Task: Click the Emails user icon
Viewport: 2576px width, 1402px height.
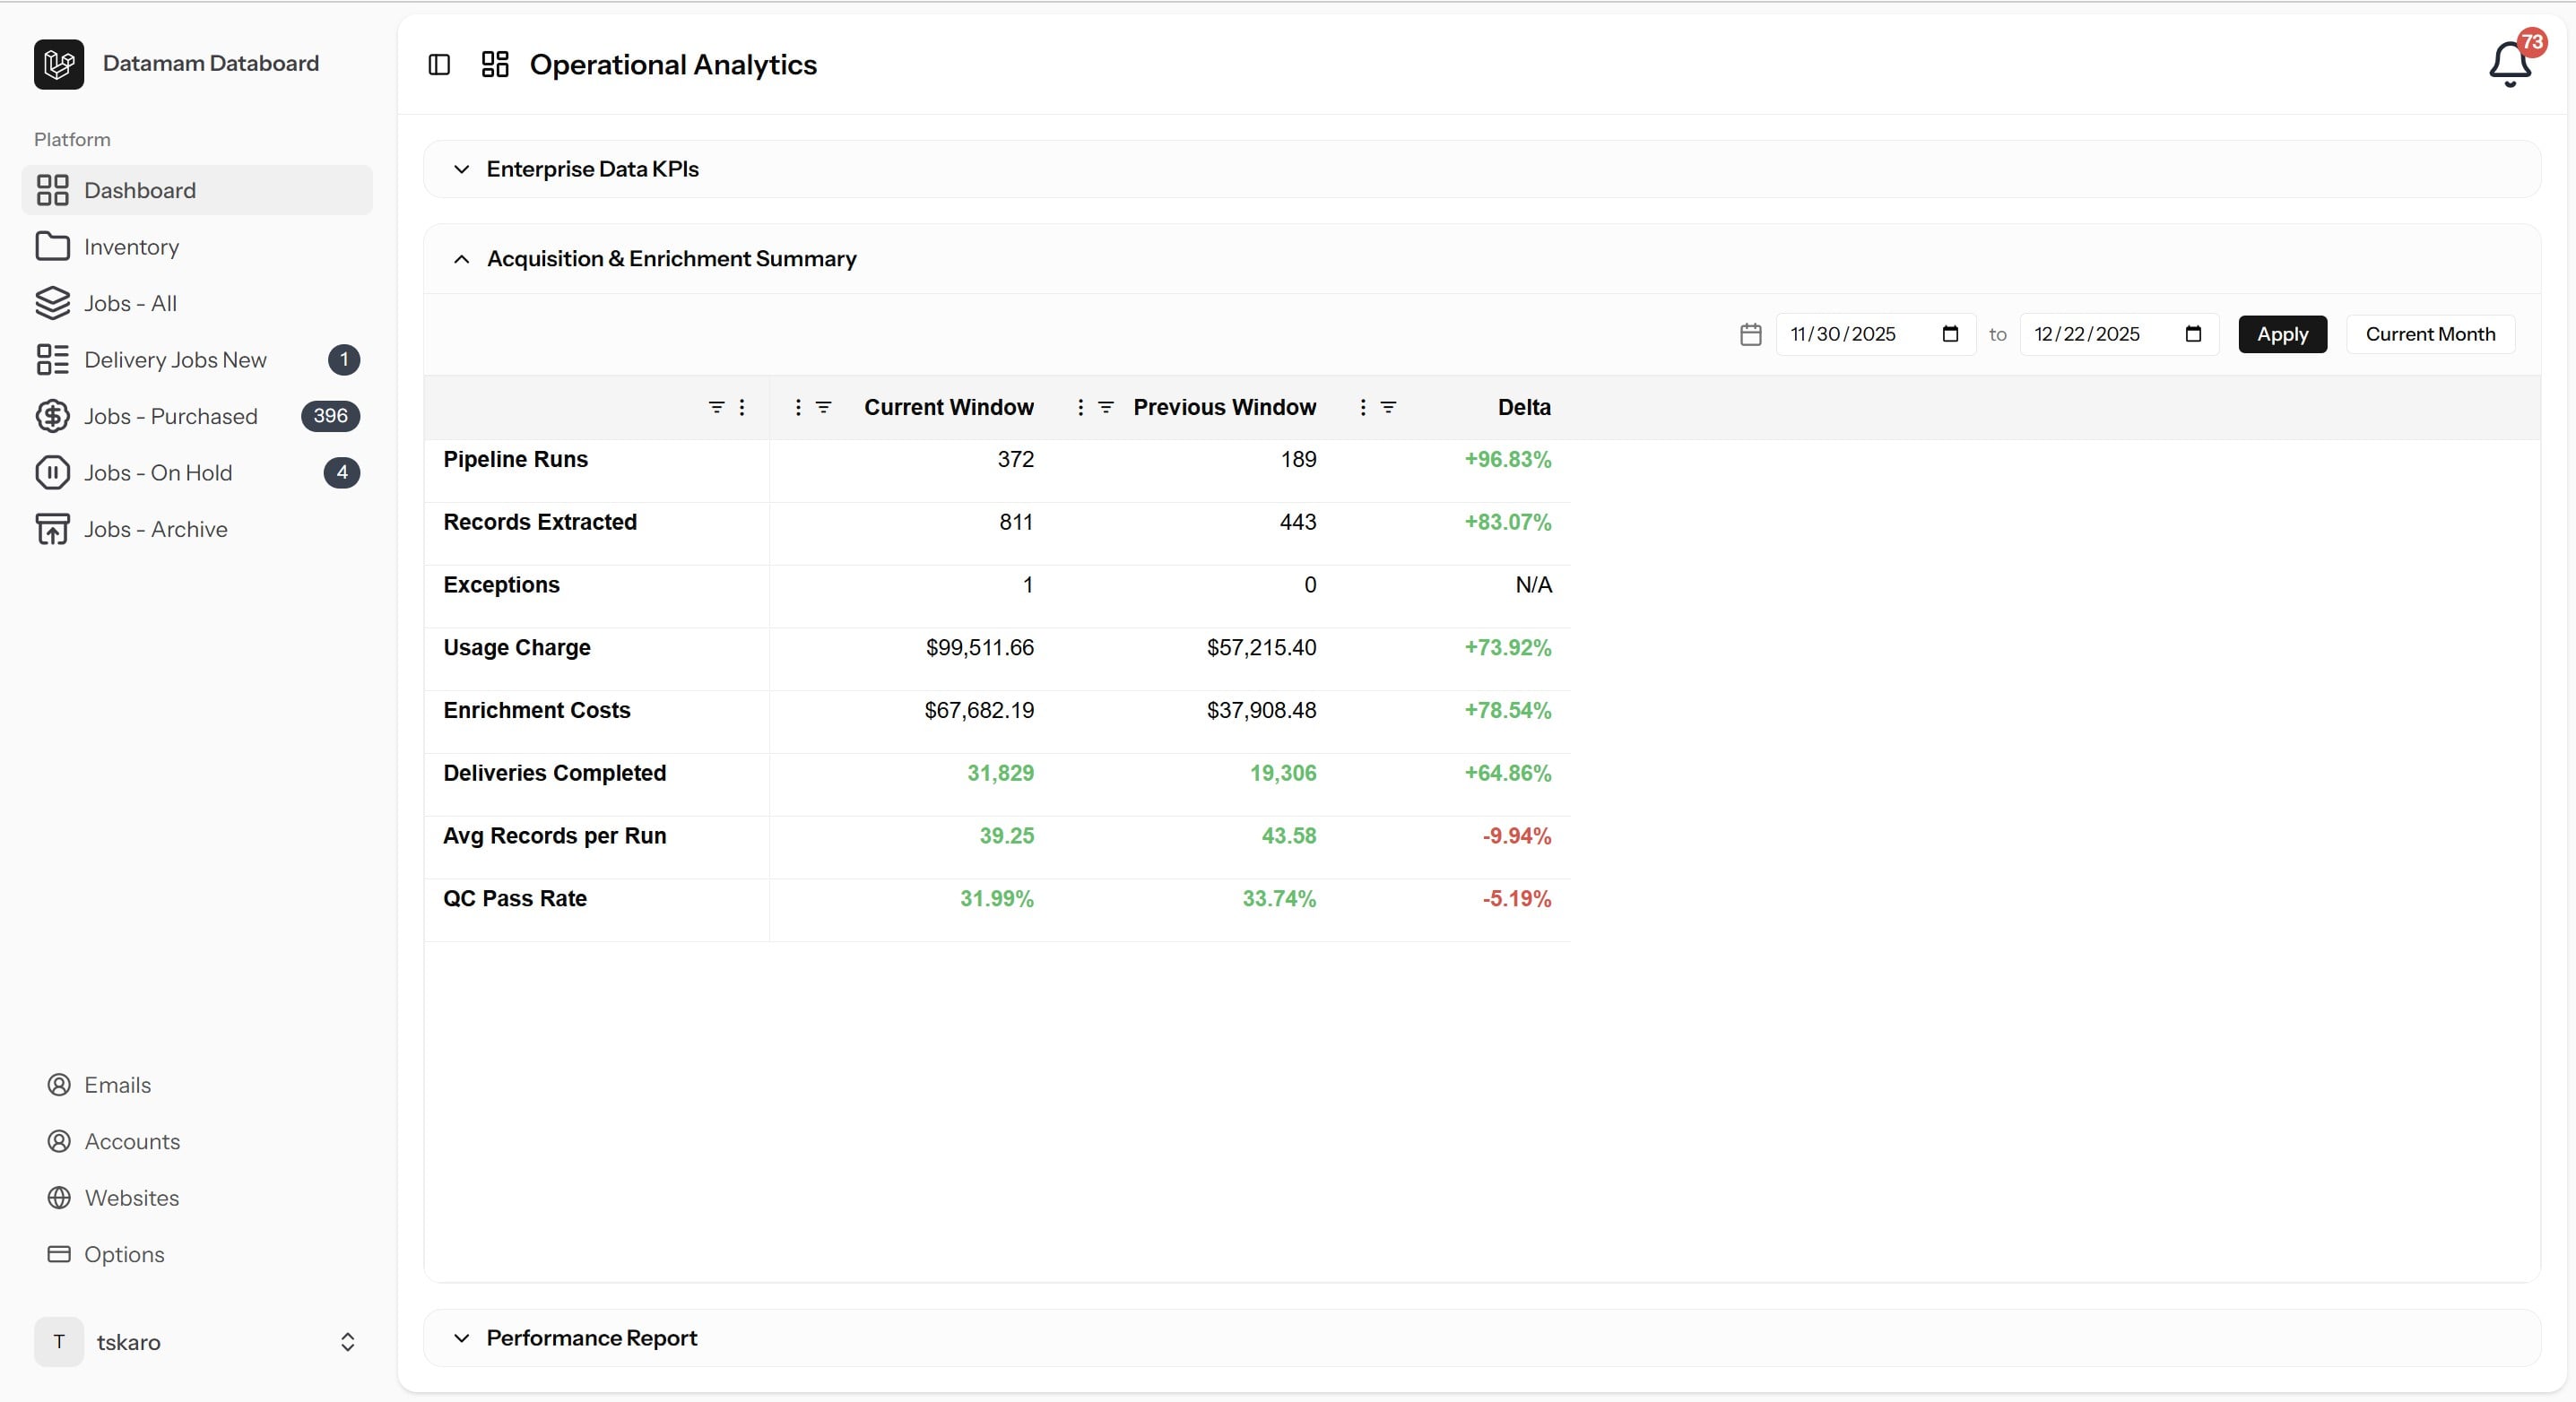Action: click(x=60, y=1085)
